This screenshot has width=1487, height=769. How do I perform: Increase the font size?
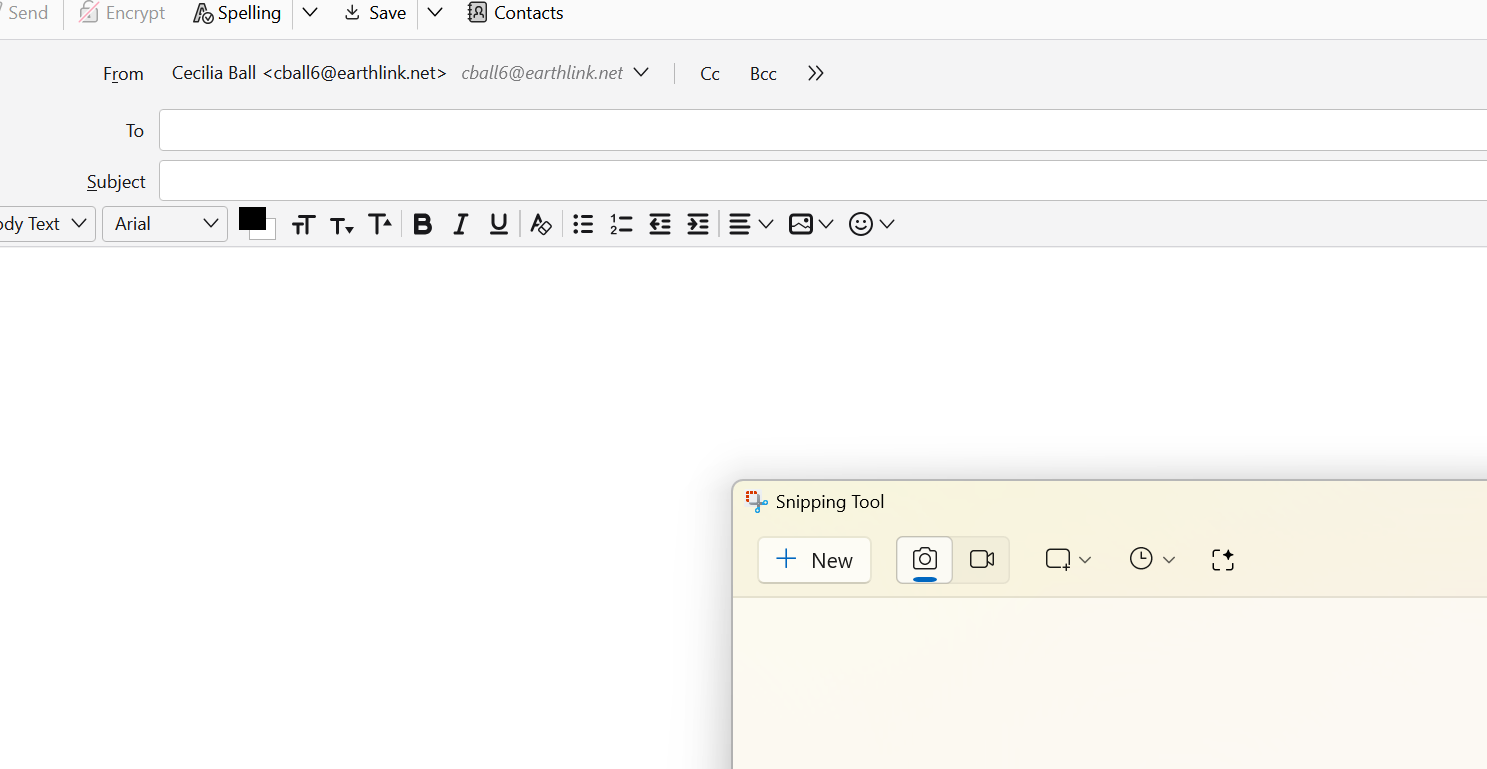coord(380,225)
